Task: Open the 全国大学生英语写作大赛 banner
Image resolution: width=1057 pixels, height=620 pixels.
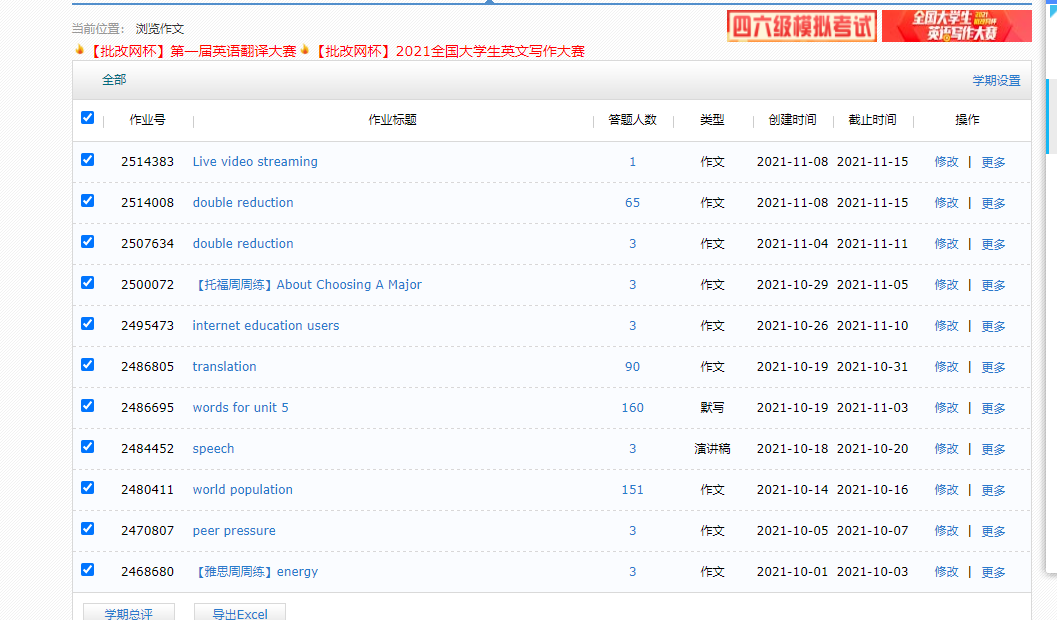Action: 955,26
